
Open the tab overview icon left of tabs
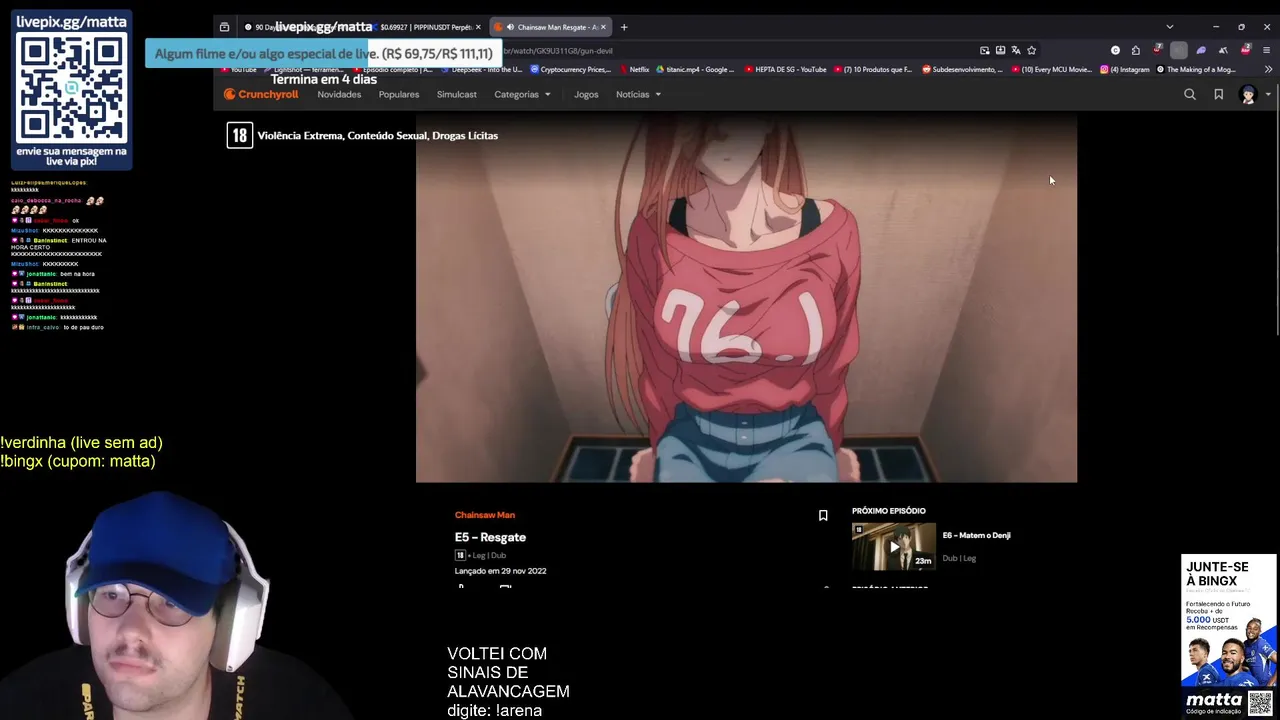click(x=224, y=27)
